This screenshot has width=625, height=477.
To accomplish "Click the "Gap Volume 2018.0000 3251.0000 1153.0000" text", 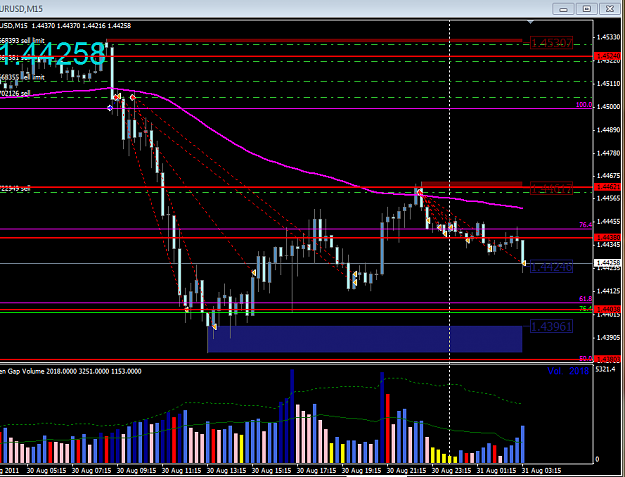I will click(x=74, y=371).
